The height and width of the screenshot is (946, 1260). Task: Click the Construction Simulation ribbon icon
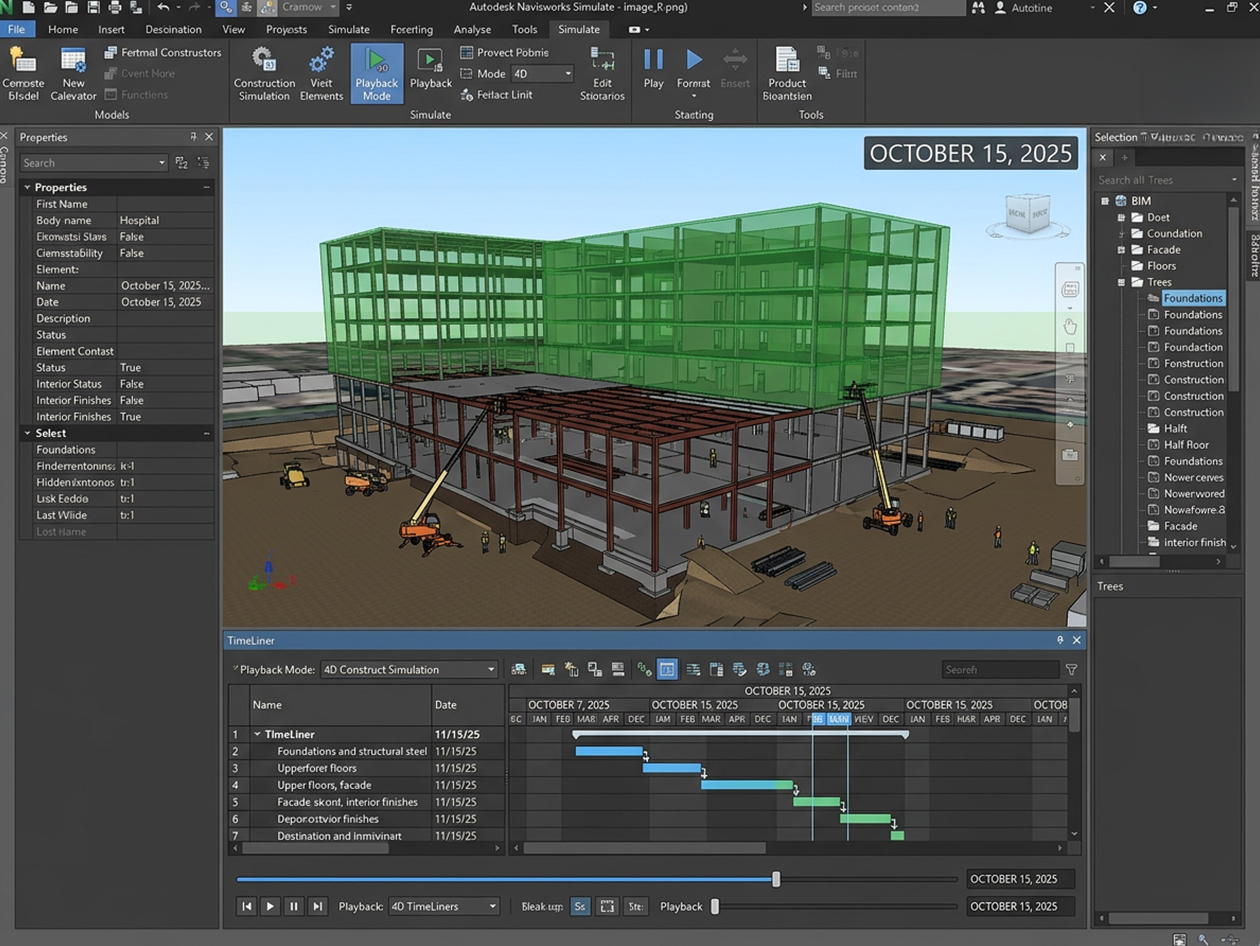(264, 73)
